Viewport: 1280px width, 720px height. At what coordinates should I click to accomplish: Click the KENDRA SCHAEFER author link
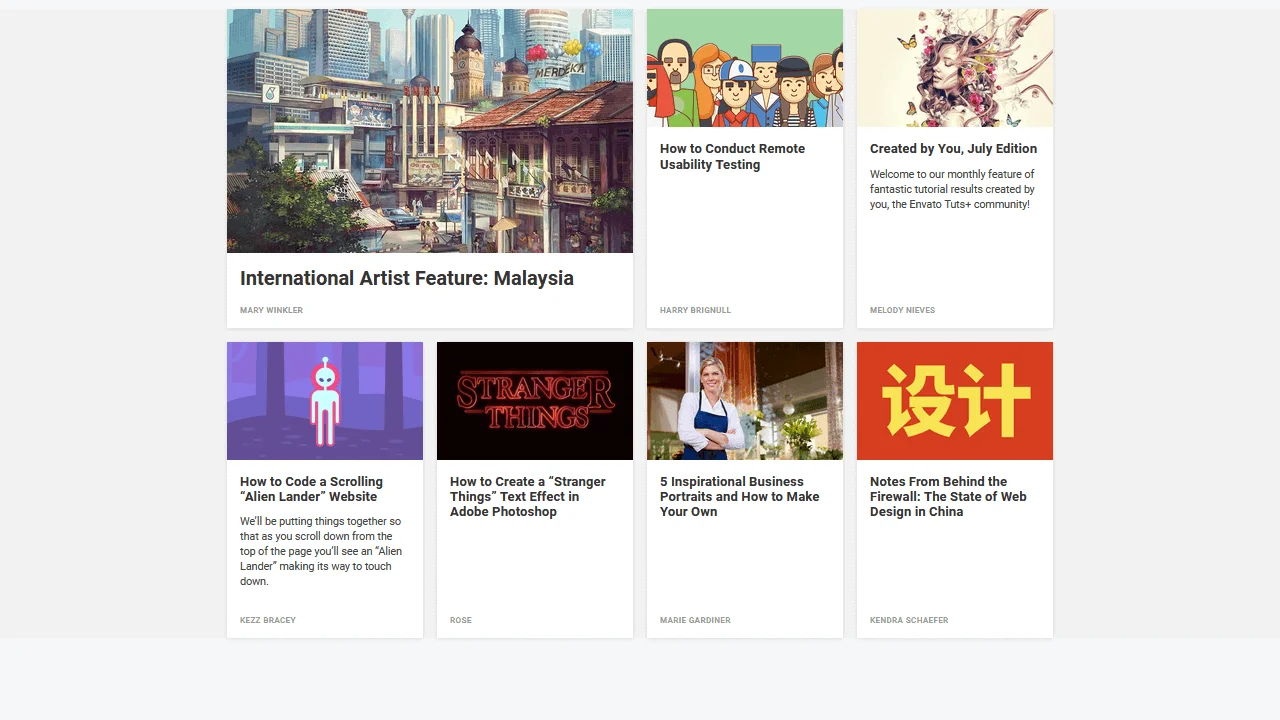tap(909, 620)
